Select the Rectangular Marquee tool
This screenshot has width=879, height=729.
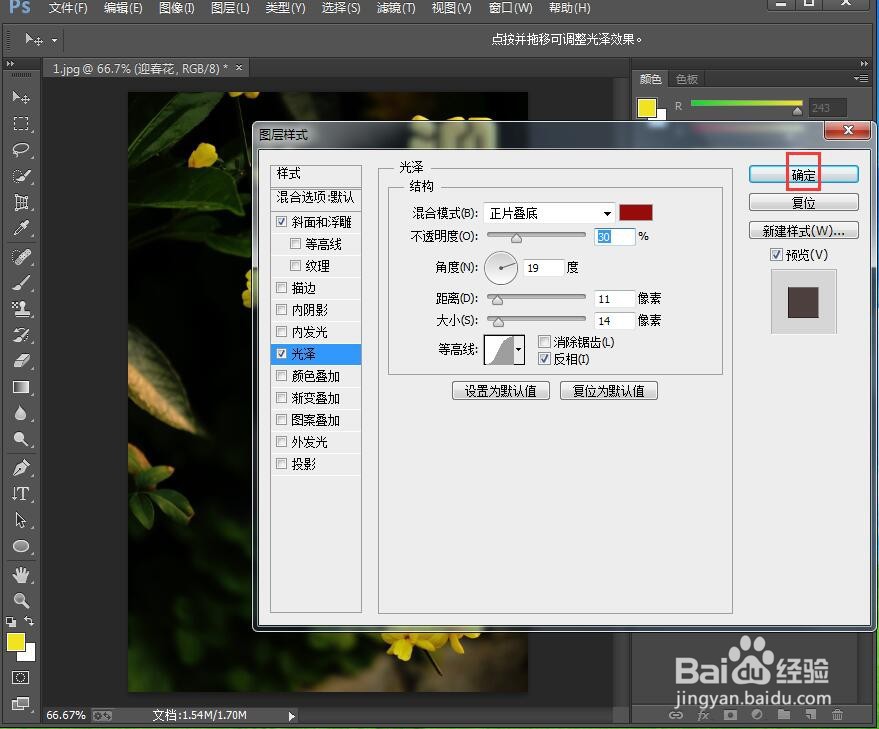[21, 123]
